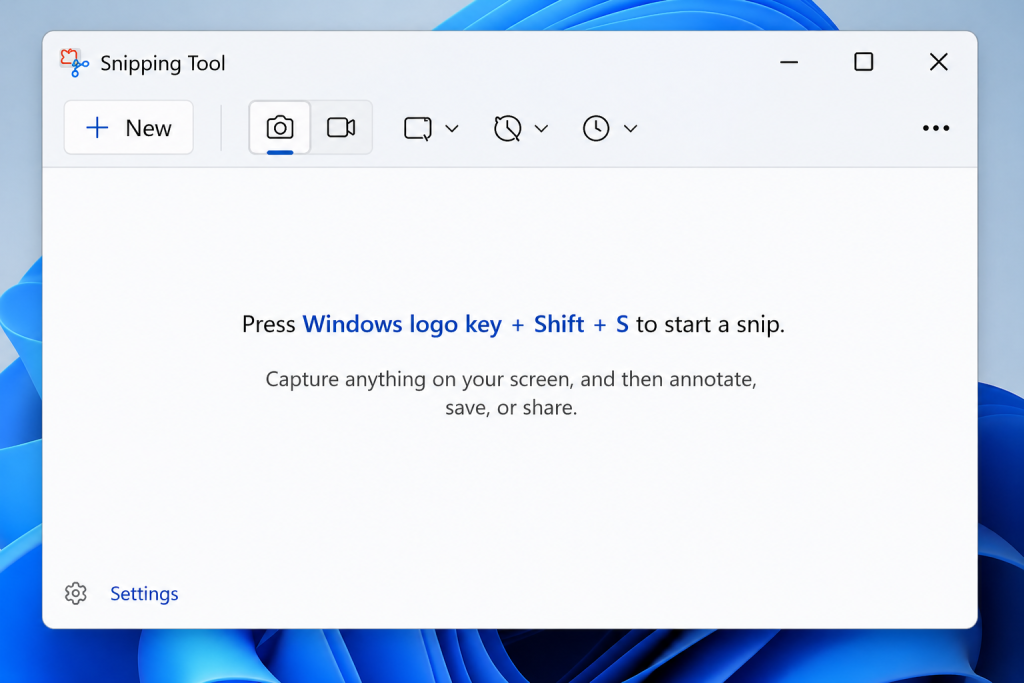Viewport: 1024px width, 683px height.
Task: Click the Settings gear icon
Action: (75, 593)
